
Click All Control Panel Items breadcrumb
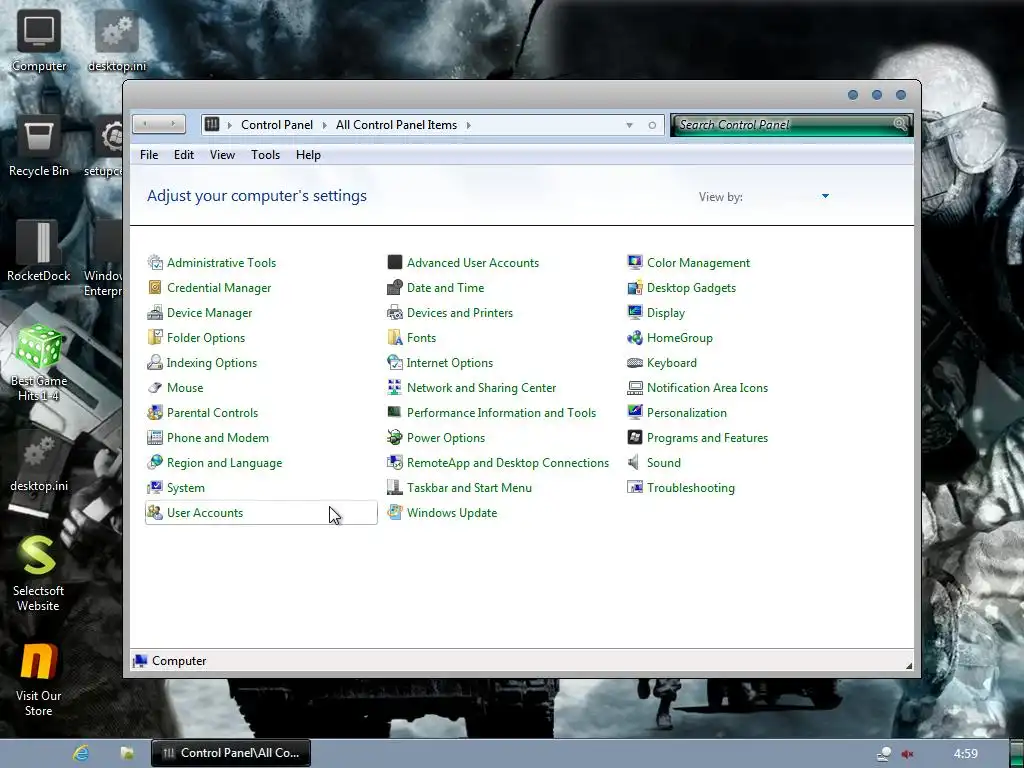point(396,125)
